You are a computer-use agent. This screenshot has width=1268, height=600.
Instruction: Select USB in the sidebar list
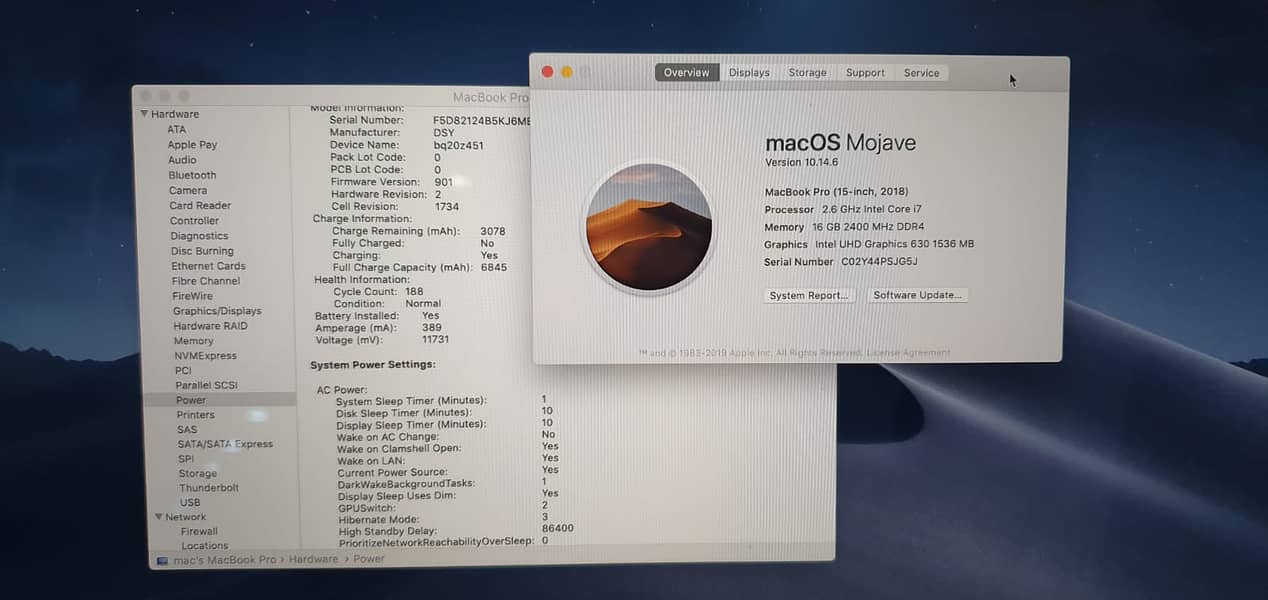tap(190, 503)
